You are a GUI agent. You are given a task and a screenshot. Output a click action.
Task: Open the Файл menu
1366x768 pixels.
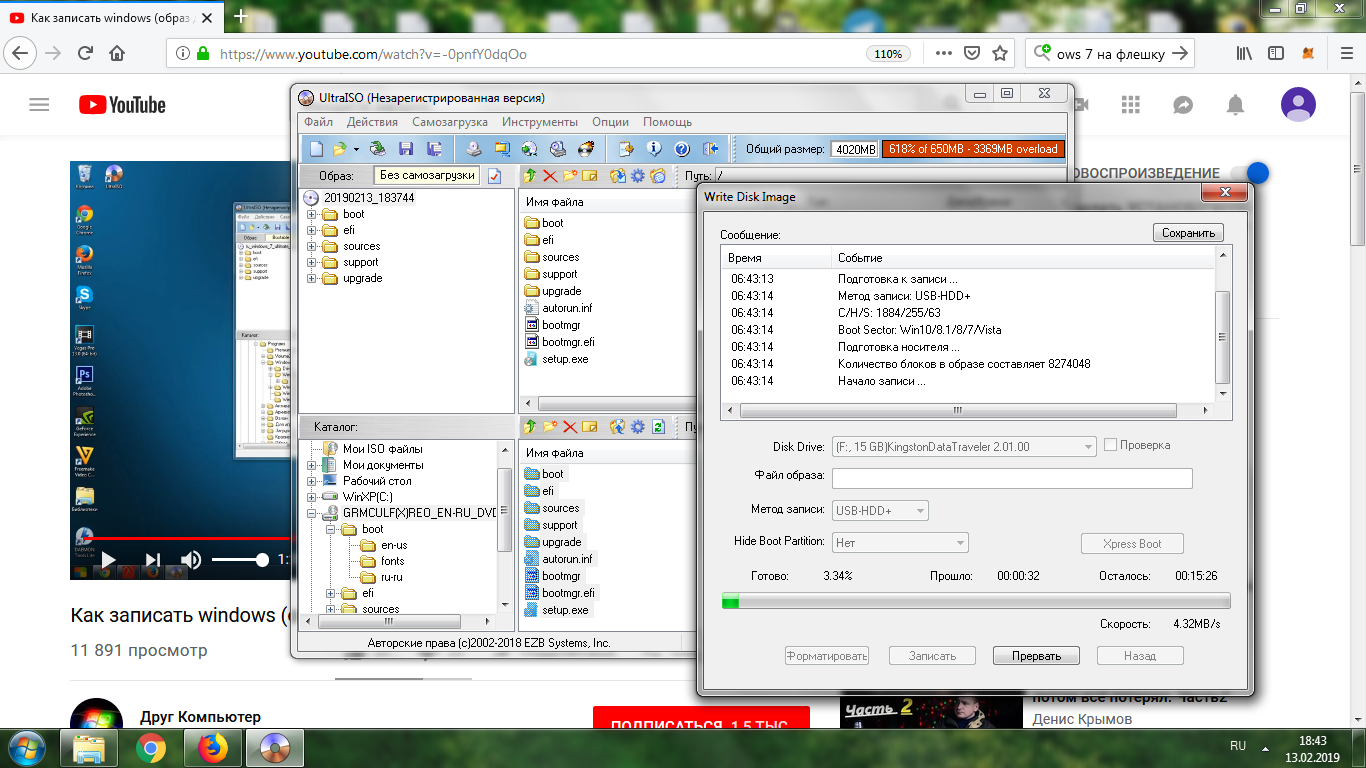coord(319,122)
